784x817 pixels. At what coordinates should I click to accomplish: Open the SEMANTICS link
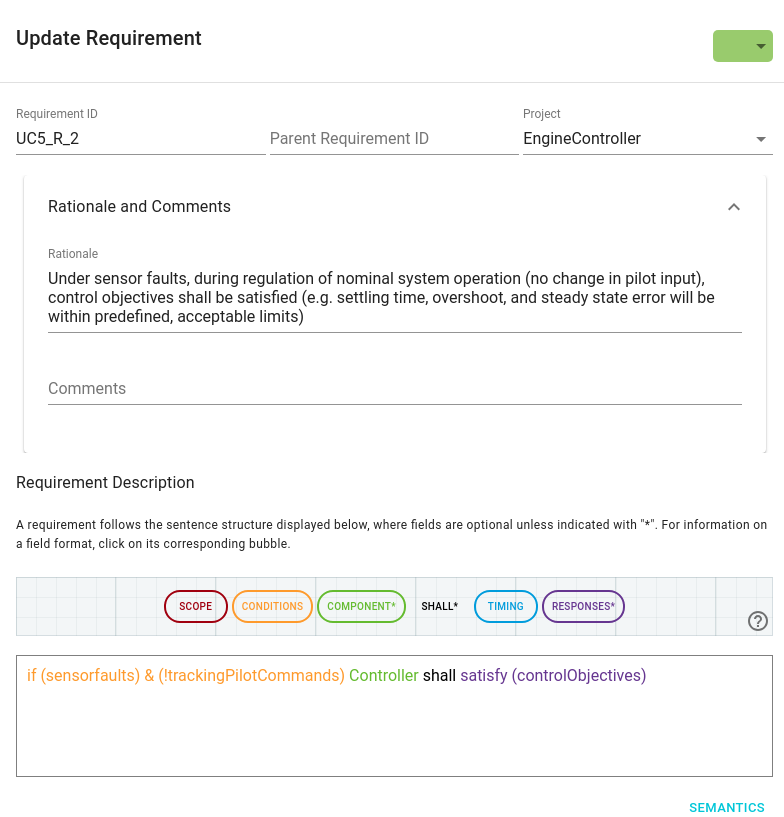pos(726,808)
